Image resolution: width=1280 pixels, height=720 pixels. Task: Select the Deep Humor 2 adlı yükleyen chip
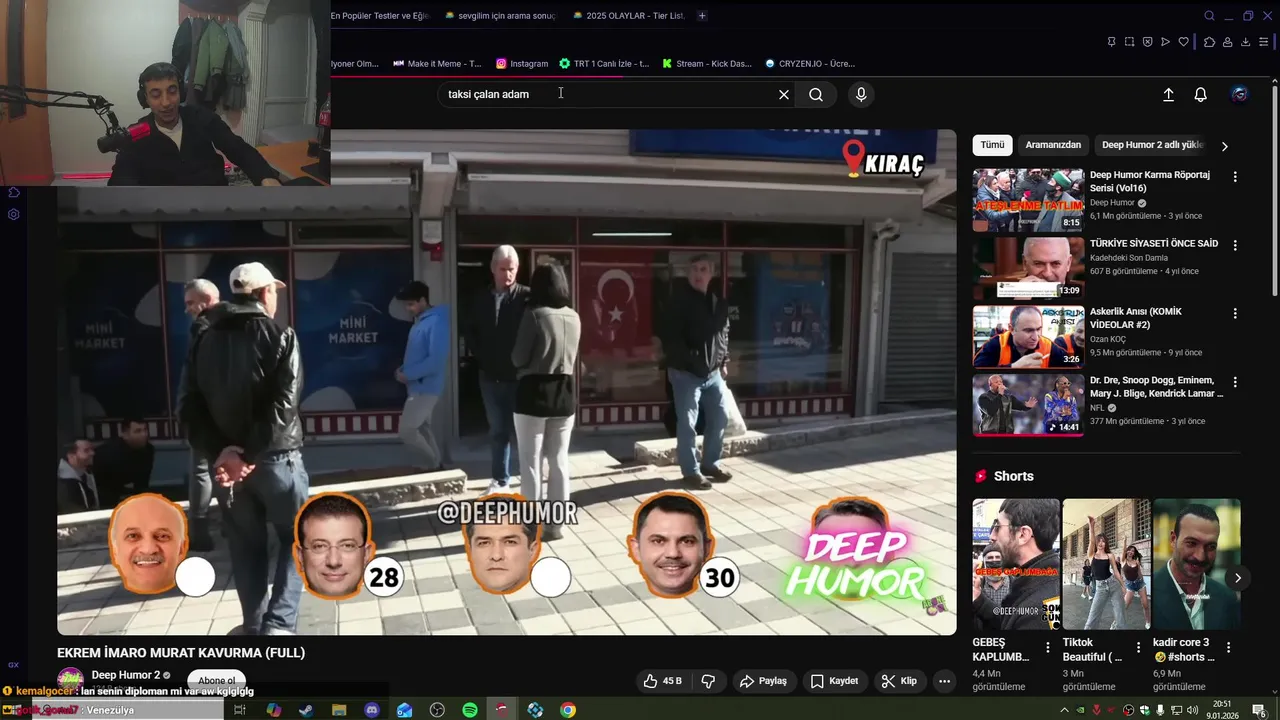pos(1152,145)
